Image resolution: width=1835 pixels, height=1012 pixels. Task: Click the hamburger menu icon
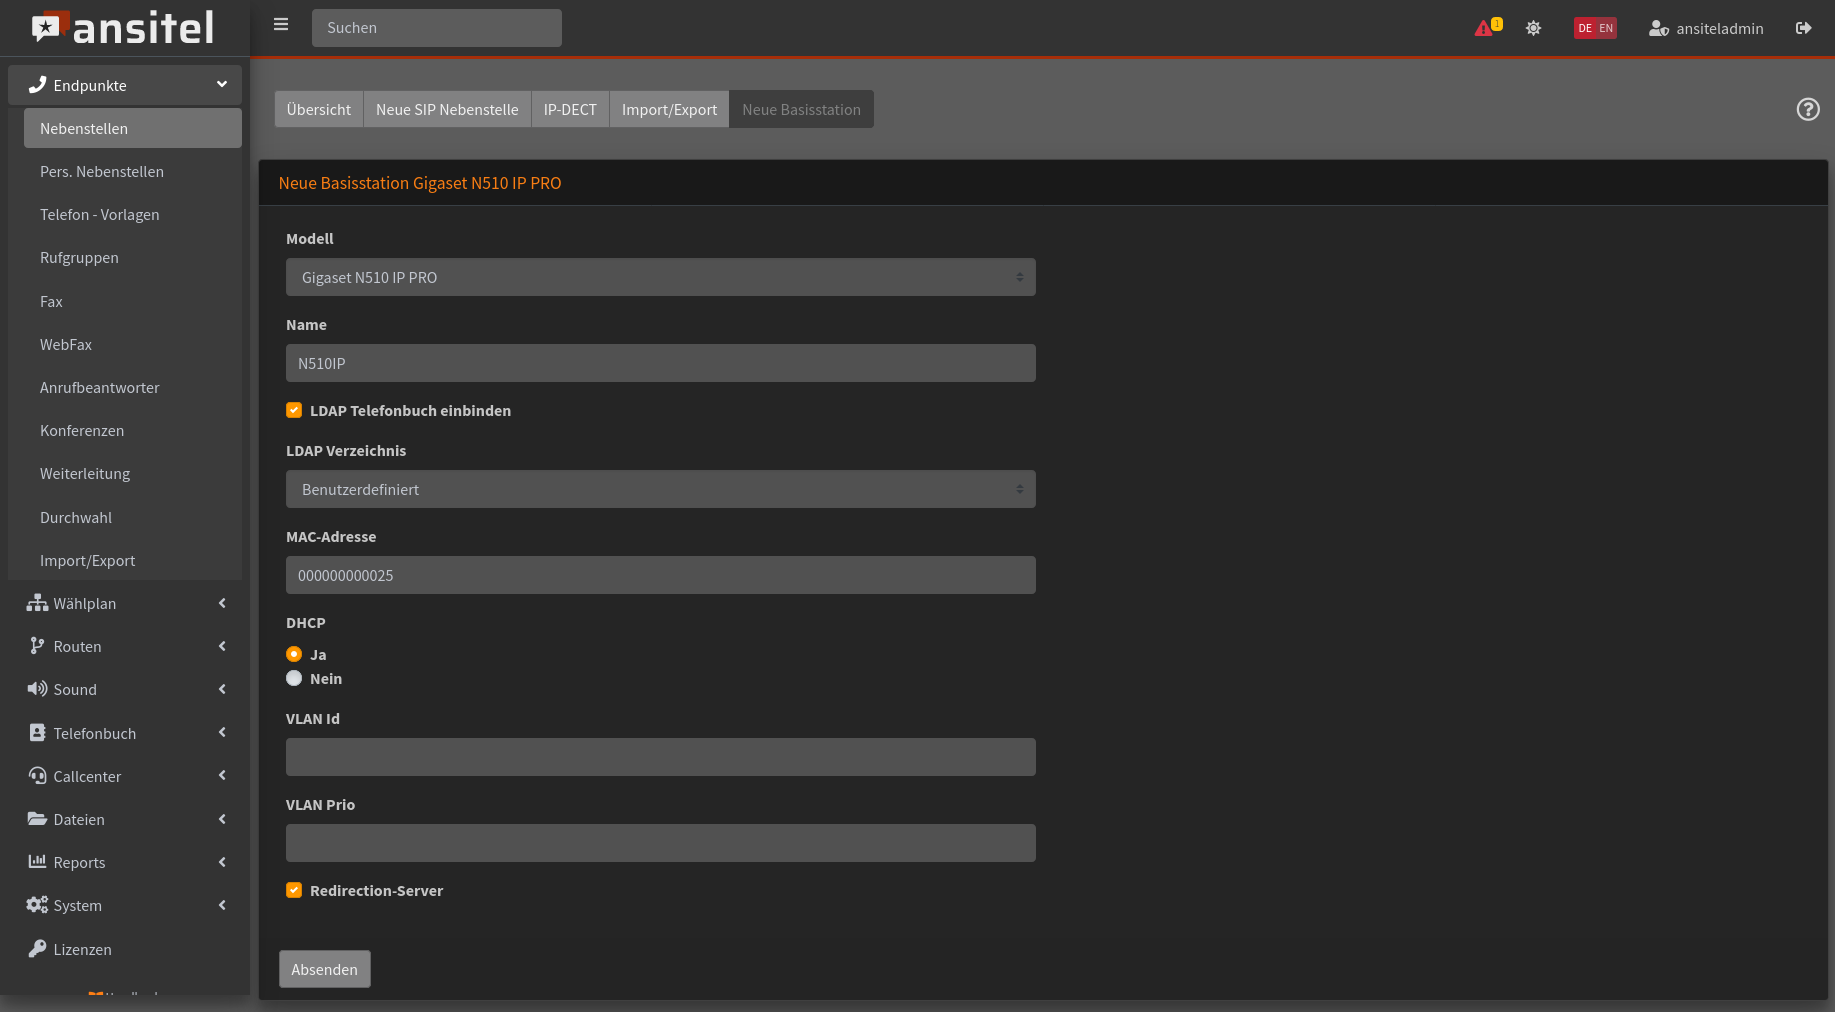281,25
